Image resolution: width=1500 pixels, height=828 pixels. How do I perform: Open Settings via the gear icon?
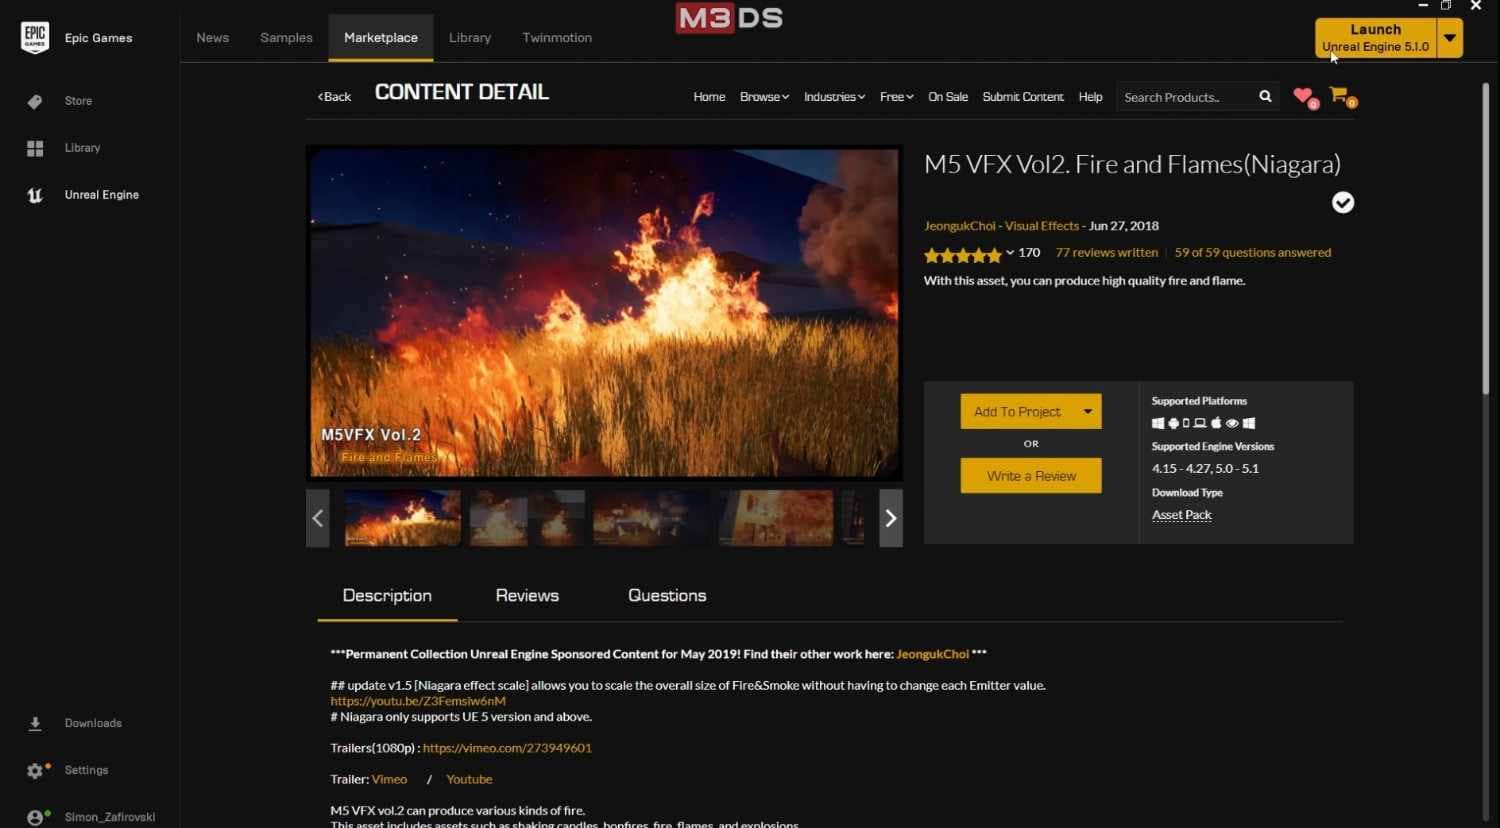point(36,770)
